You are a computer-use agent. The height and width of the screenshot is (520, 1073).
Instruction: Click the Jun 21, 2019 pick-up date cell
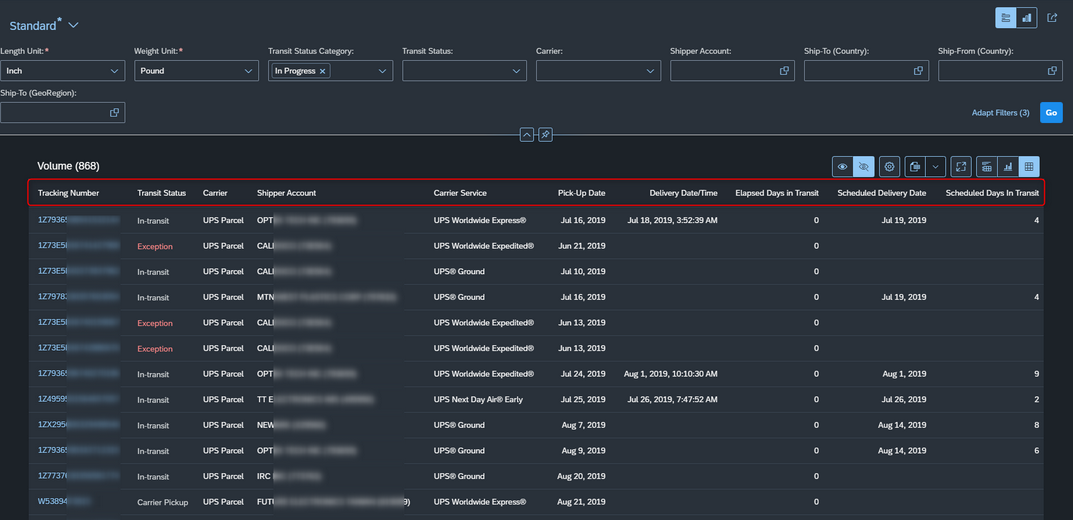(x=582, y=246)
